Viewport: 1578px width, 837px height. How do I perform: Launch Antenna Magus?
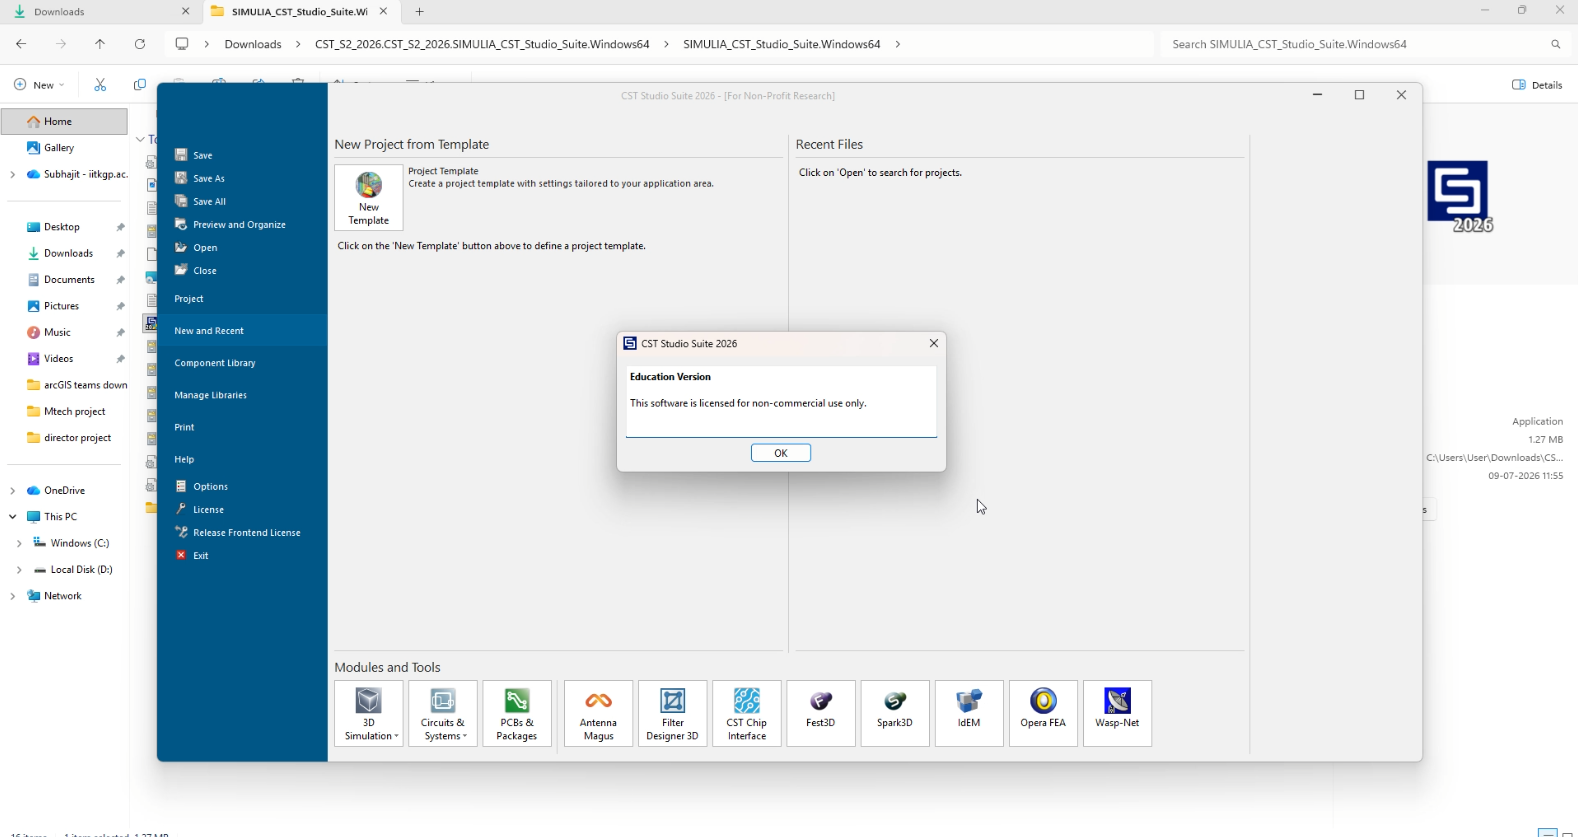(599, 713)
